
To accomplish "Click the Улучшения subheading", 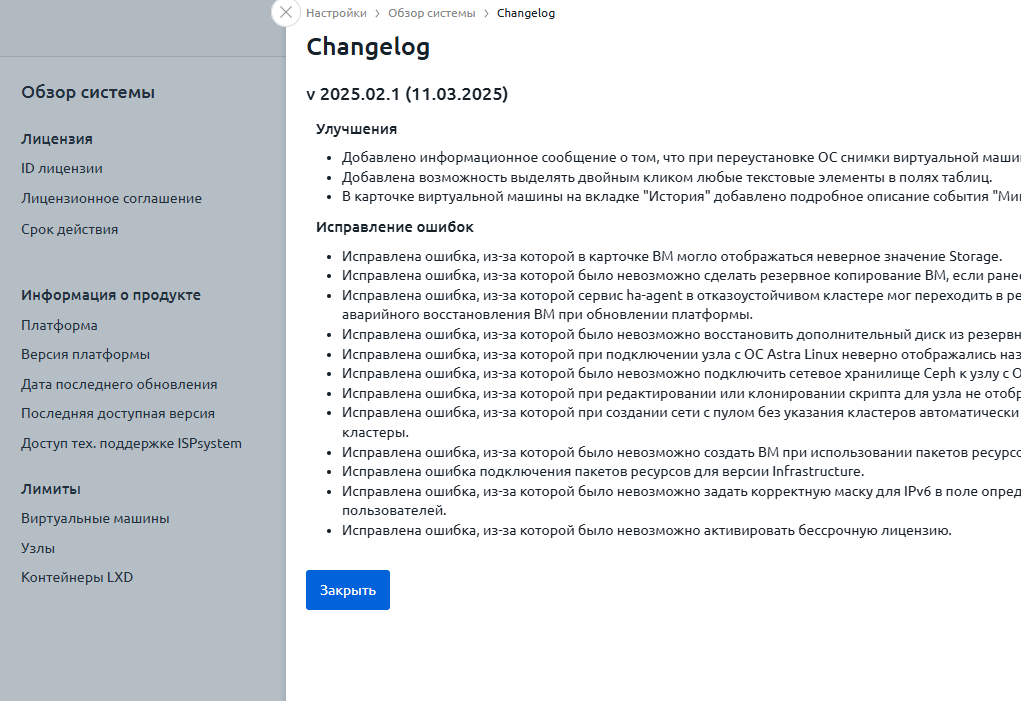I will click(x=356, y=129).
